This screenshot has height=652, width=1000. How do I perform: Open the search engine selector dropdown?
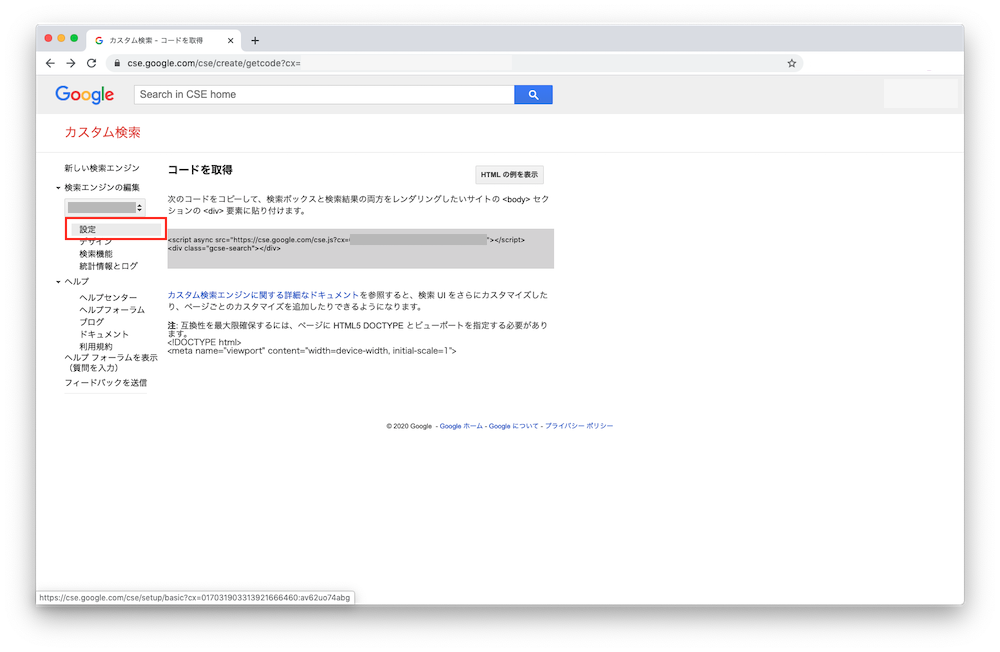pyautogui.click(x=105, y=207)
